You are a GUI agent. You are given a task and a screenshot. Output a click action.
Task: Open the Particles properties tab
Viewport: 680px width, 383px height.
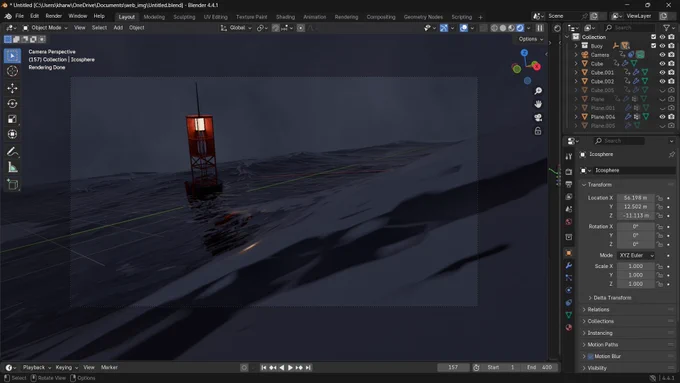coord(569,278)
